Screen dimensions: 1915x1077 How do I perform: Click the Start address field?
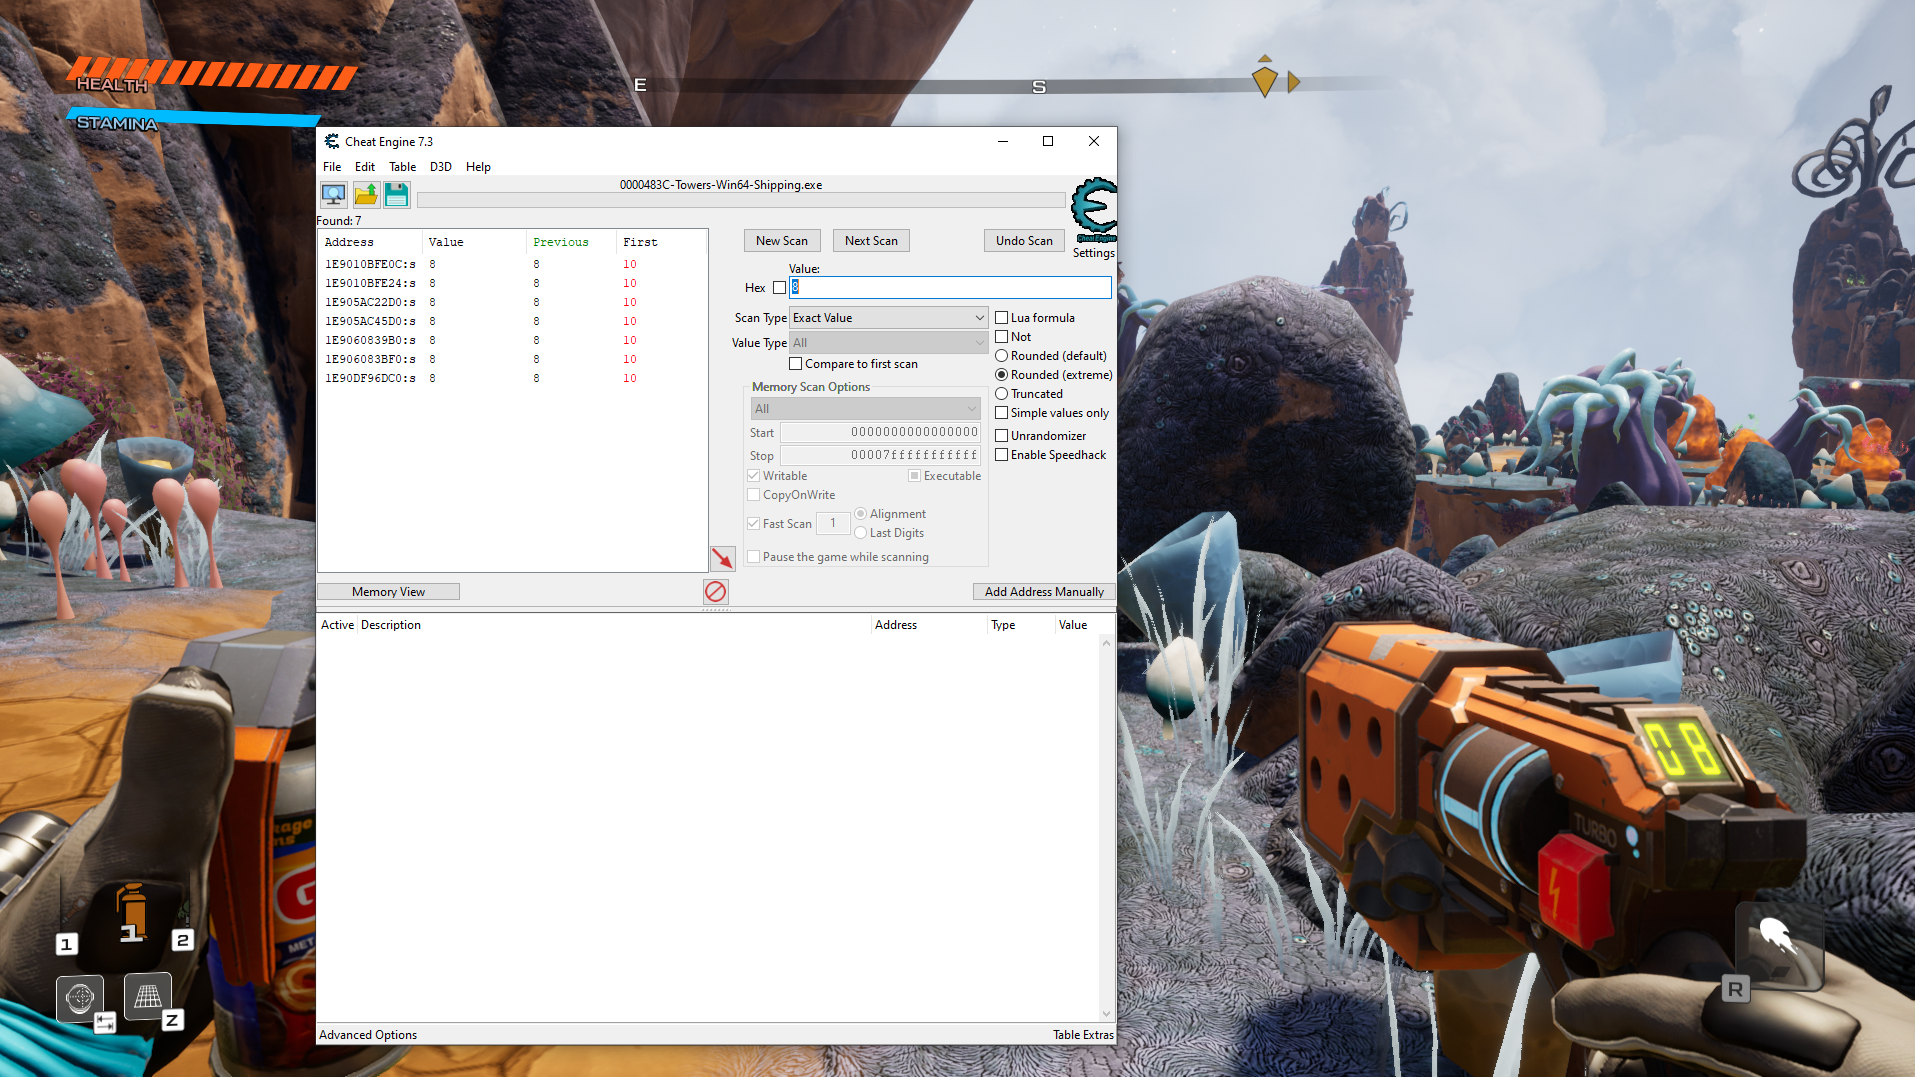pyautogui.click(x=880, y=433)
